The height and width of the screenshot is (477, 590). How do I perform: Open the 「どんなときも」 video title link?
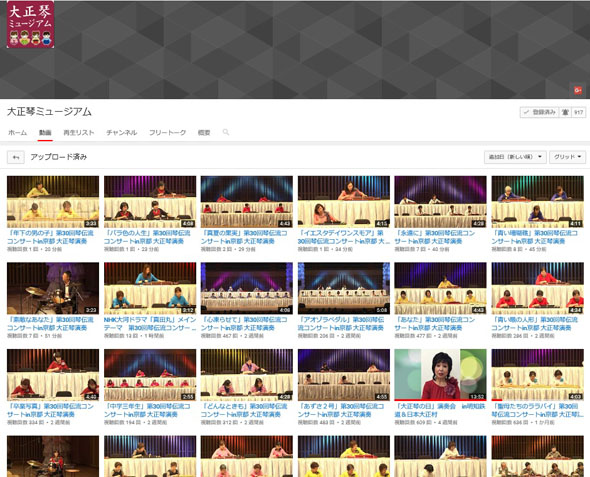(x=244, y=410)
